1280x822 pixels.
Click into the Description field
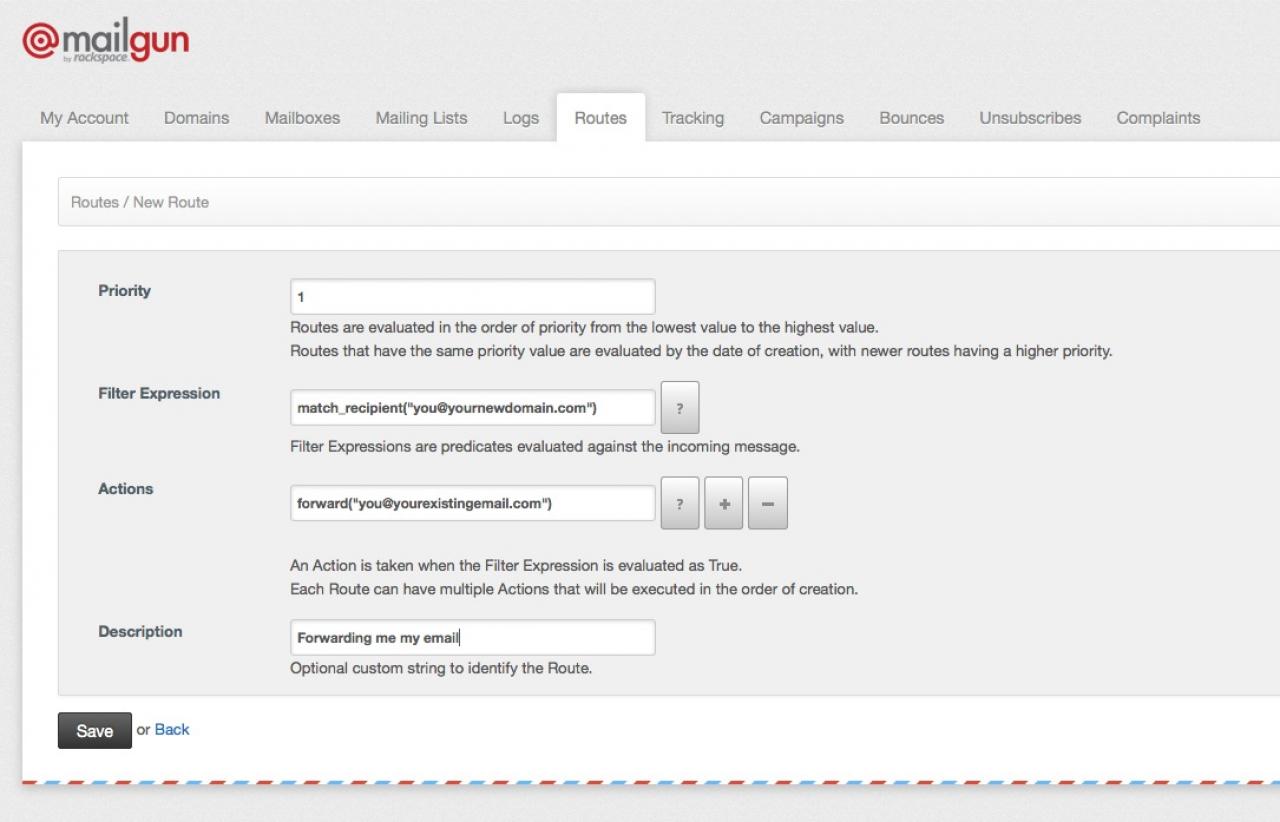tap(473, 637)
